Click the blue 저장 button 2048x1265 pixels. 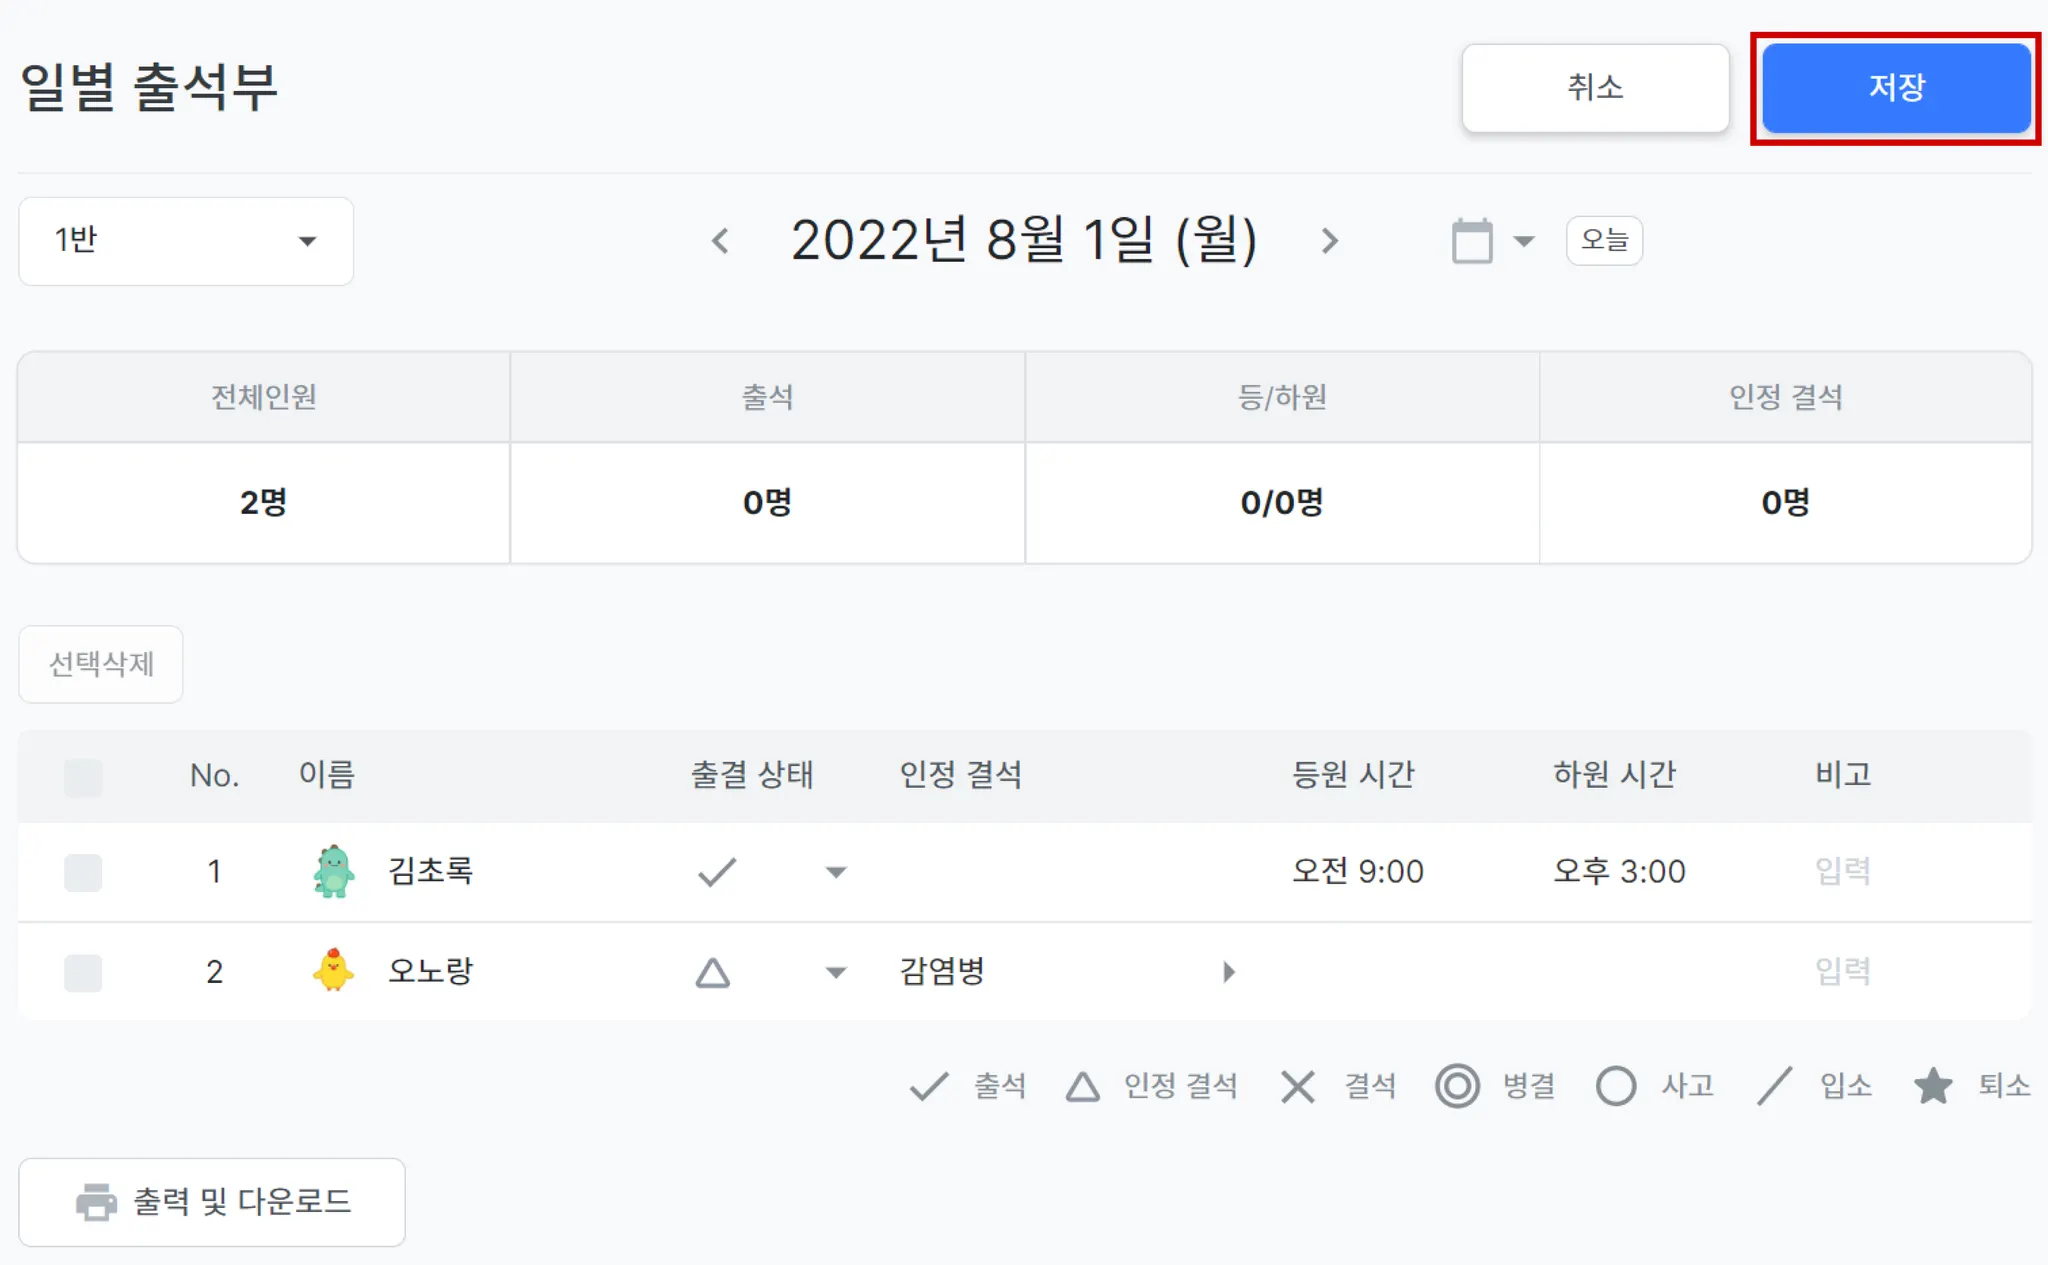pos(1896,88)
